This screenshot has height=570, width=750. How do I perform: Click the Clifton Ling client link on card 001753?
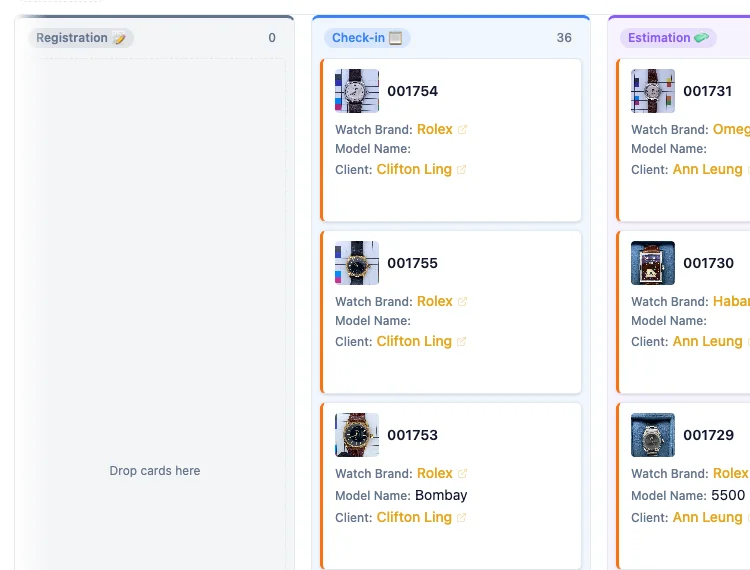pyautogui.click(x=414, y=517)
